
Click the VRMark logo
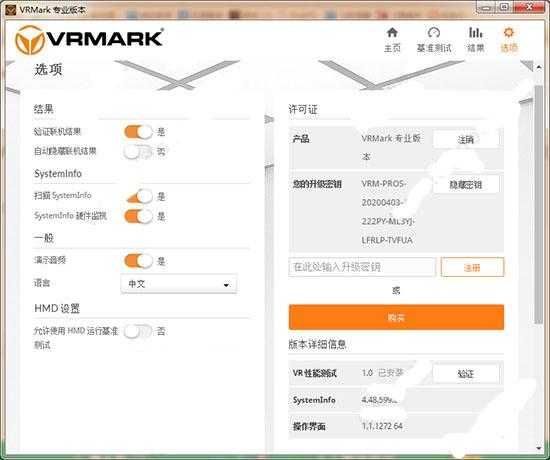(x=89, y=40)
